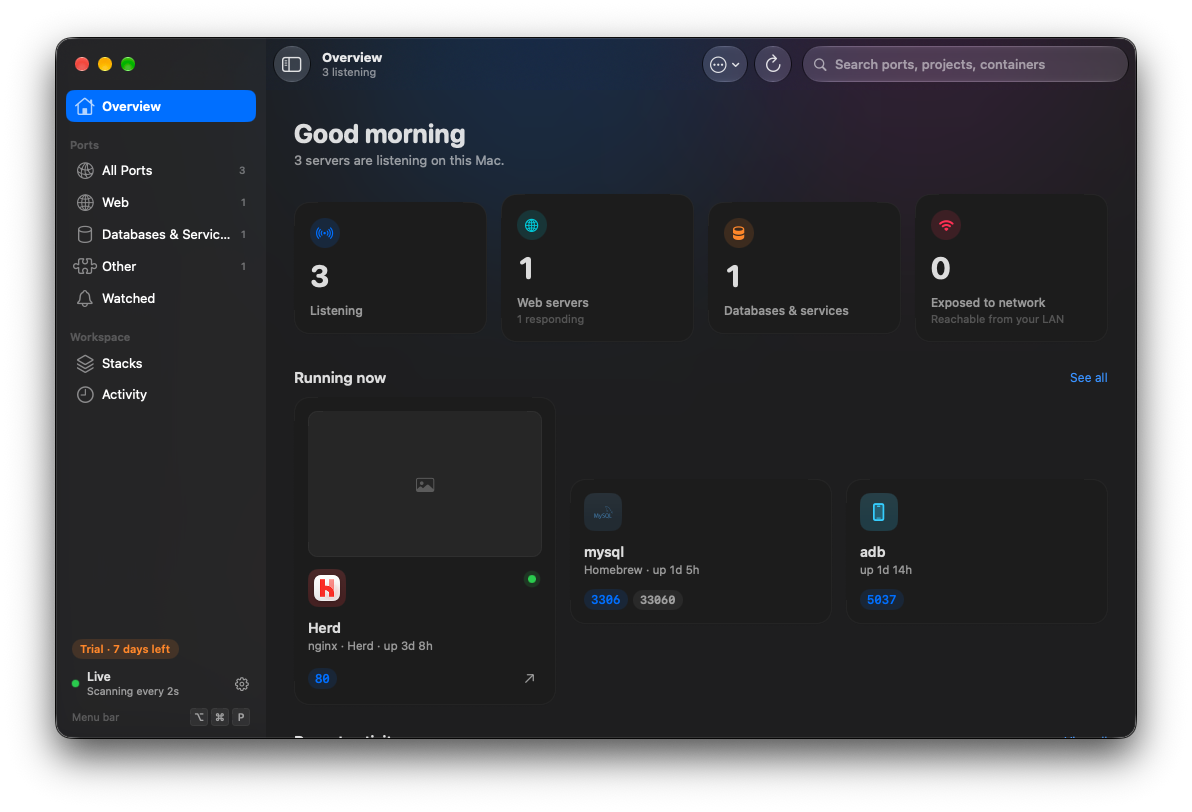The height and width of the screenshot is (812, 1192).
Task: Open the Databases & services stat card
Action: pos(804,268)
